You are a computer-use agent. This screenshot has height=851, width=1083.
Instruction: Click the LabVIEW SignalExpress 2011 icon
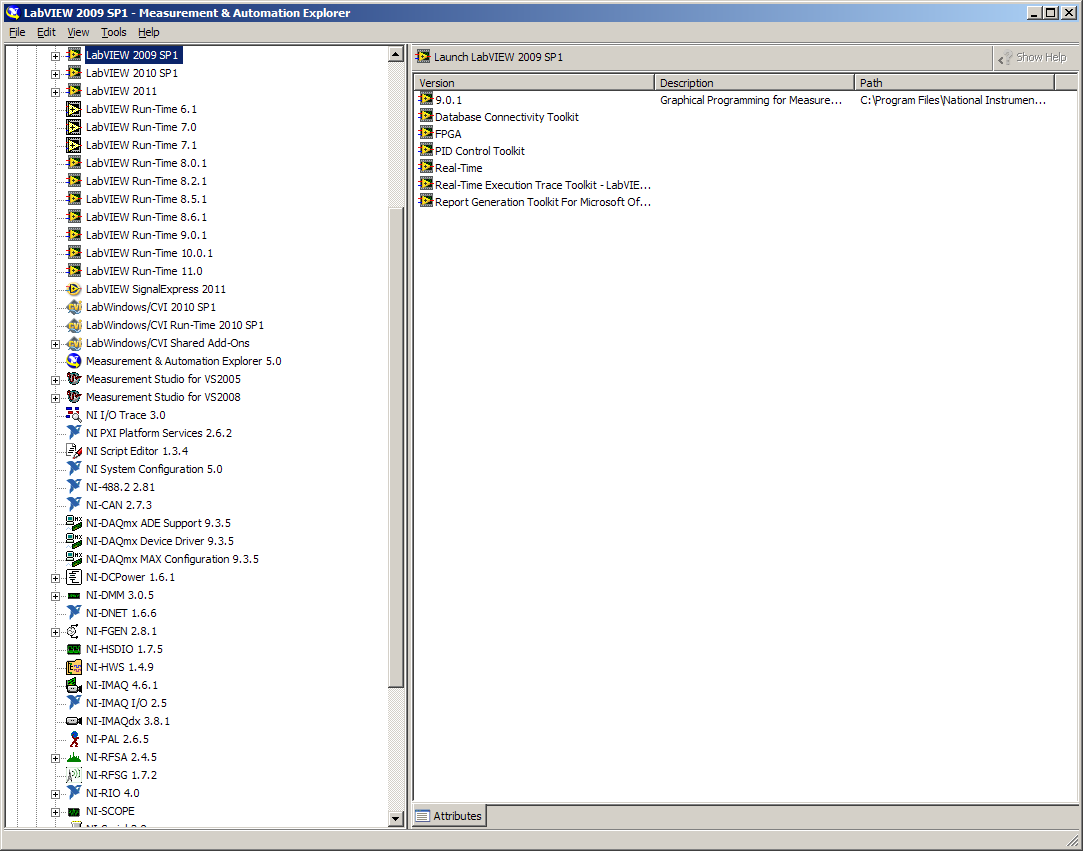74,289
